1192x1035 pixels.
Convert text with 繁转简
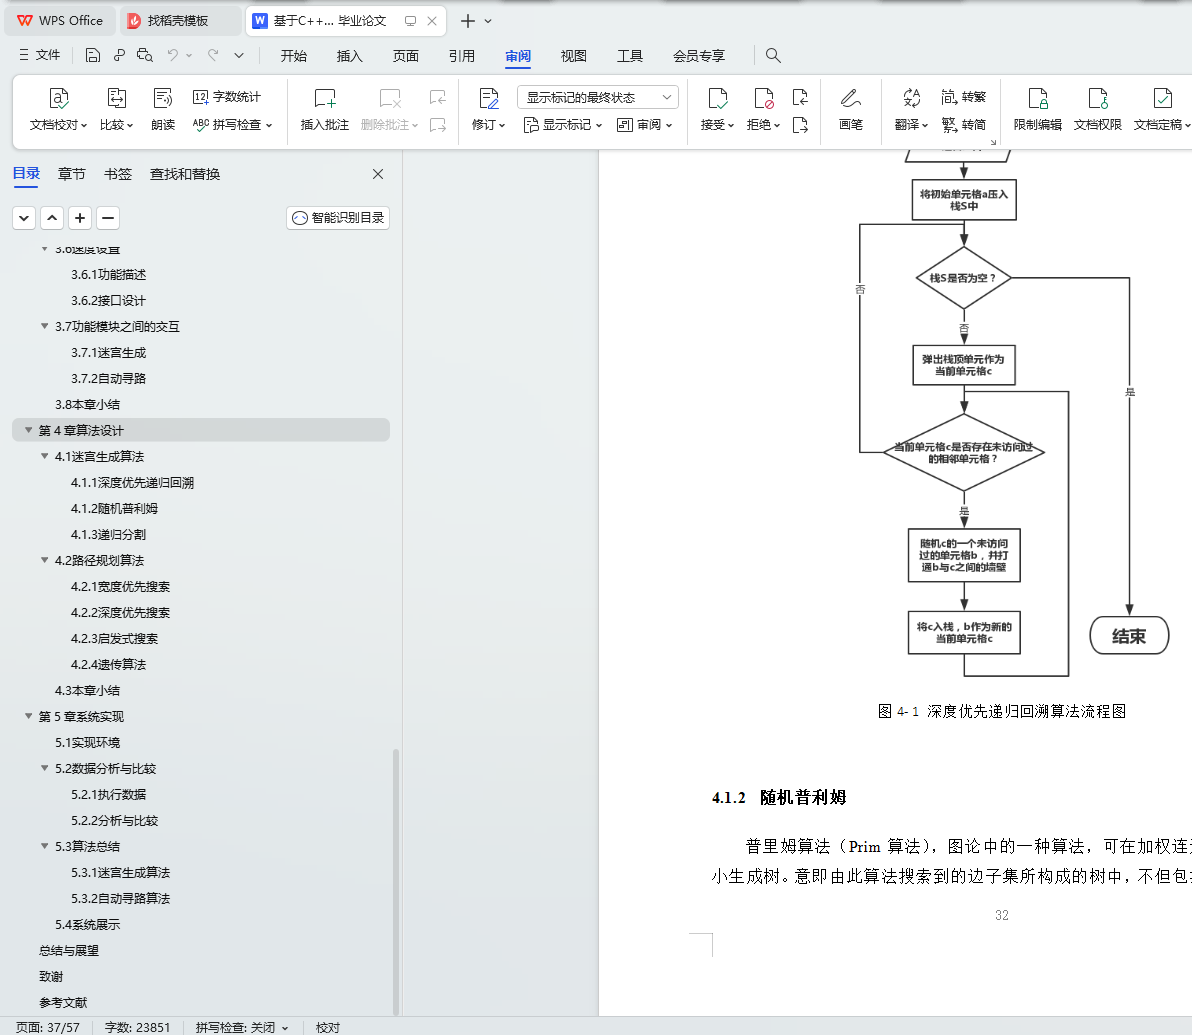tap(963, 125)
